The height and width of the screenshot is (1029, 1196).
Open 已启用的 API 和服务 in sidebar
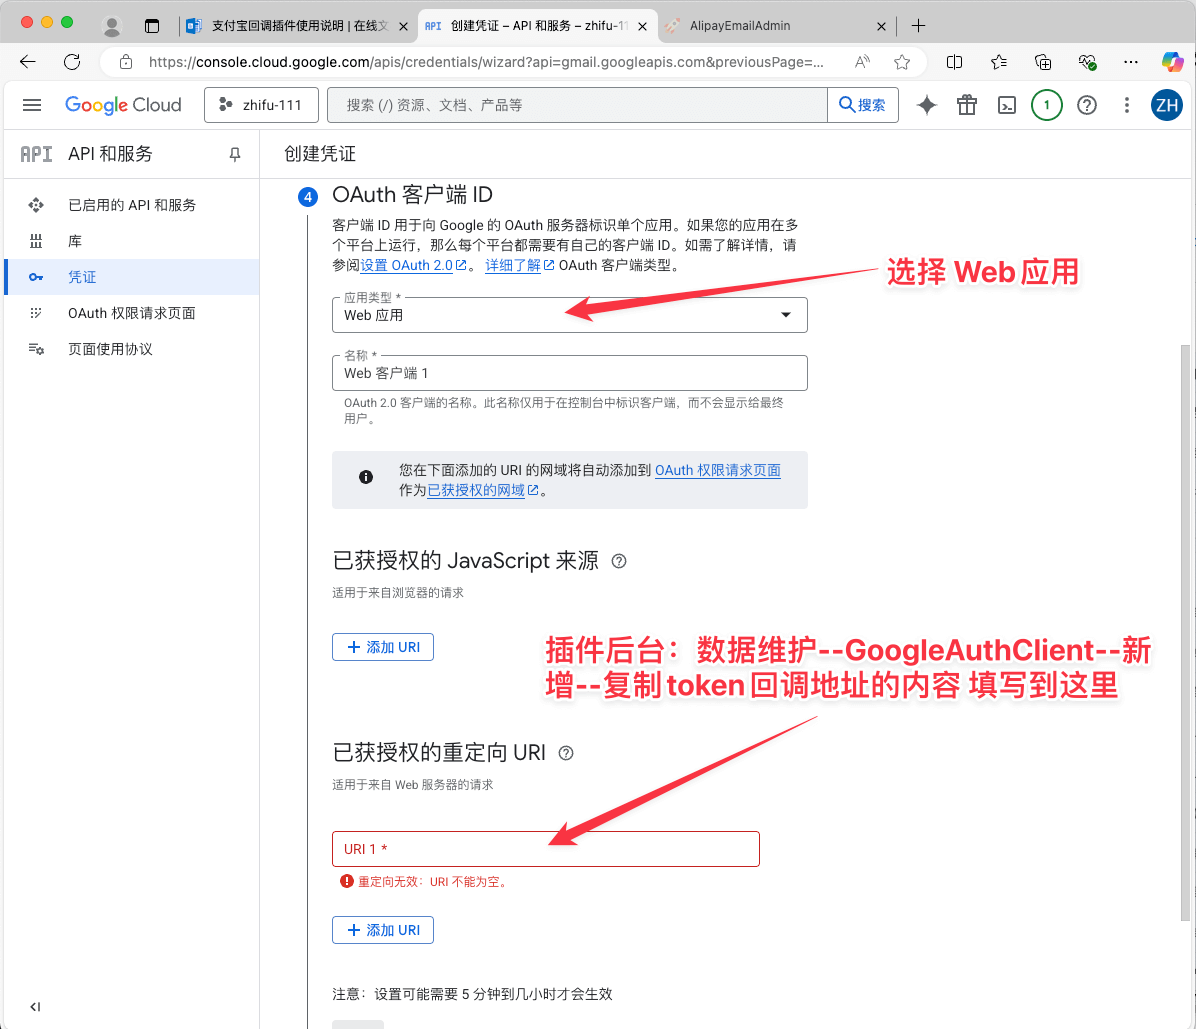coord(131,205)
